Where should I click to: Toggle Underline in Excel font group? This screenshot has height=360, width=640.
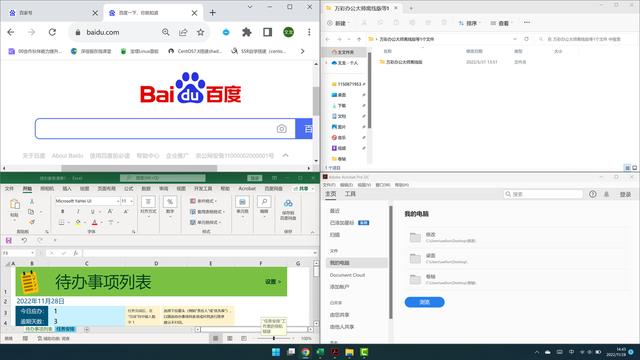pos(93,211)
